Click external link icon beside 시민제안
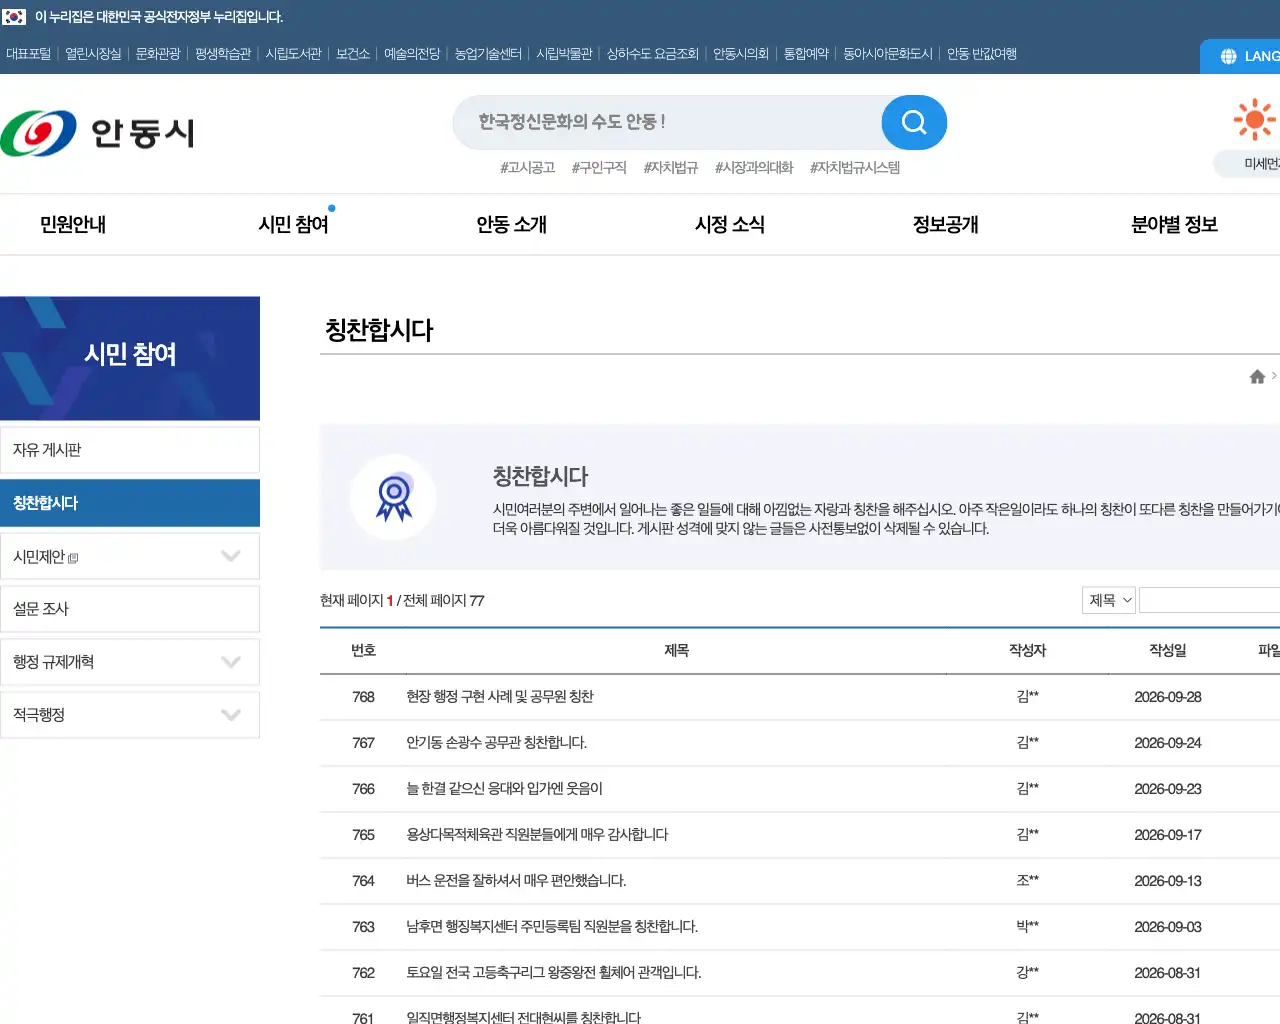The width and height of the screenshot is (1280, 1024). [x=73, y=558]
